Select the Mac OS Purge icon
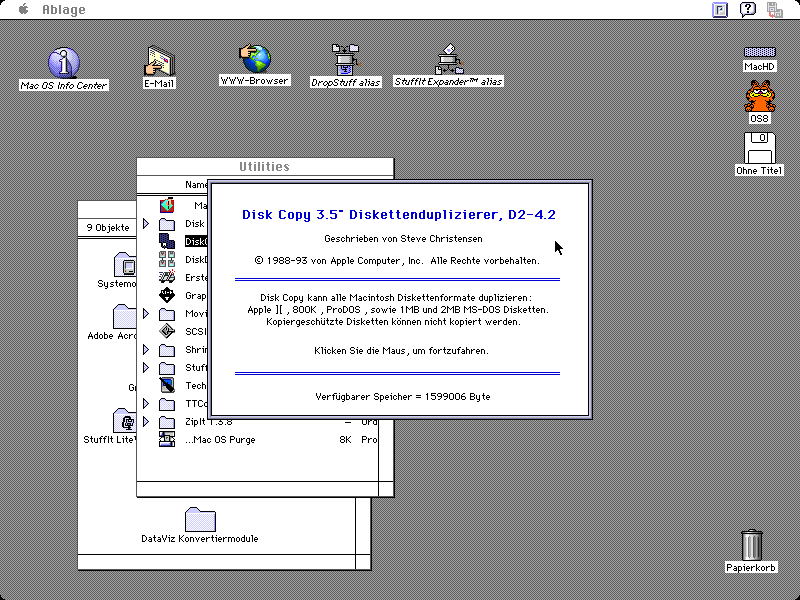Viewport: 800px width, 600px height. pos(167,439)
